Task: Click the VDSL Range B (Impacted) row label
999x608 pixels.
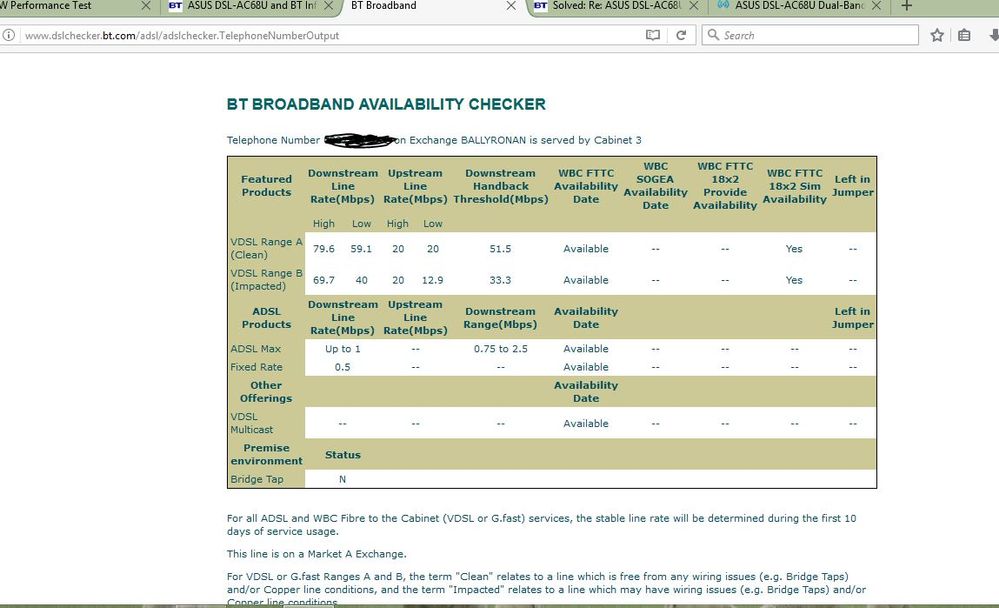Action: [x=266, y=279]
